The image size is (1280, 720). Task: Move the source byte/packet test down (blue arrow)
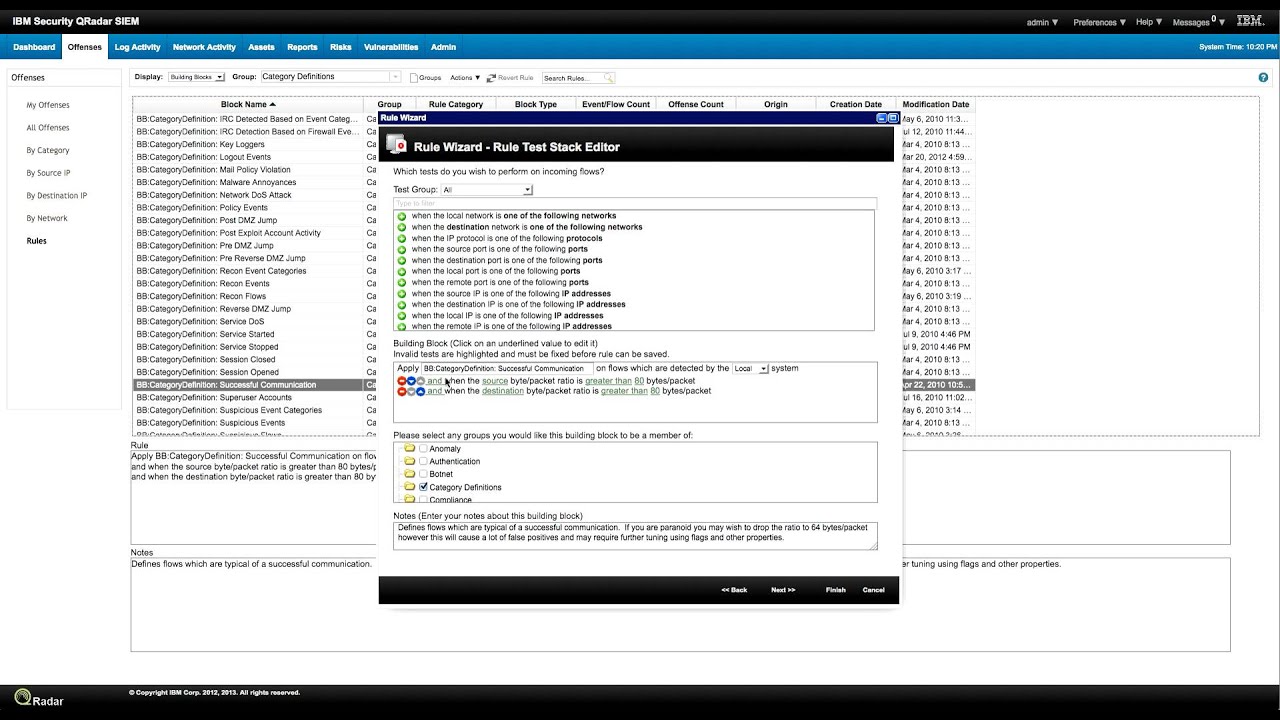click(x=412, y=381)
